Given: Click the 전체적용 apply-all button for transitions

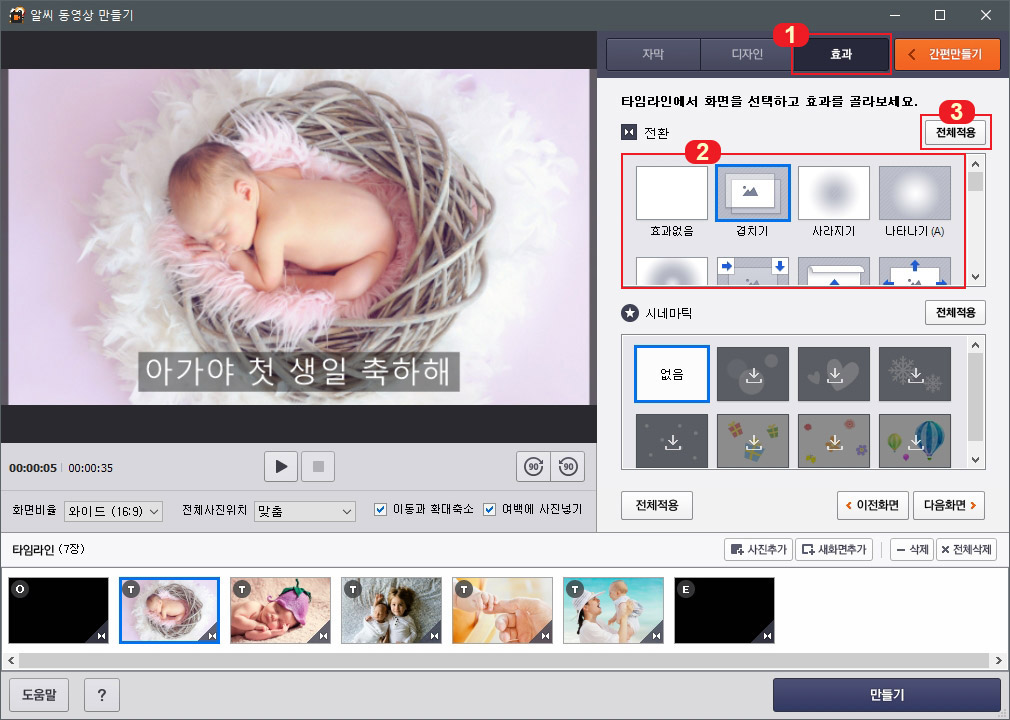Looking at the screenshot, I should pos(955,131).
